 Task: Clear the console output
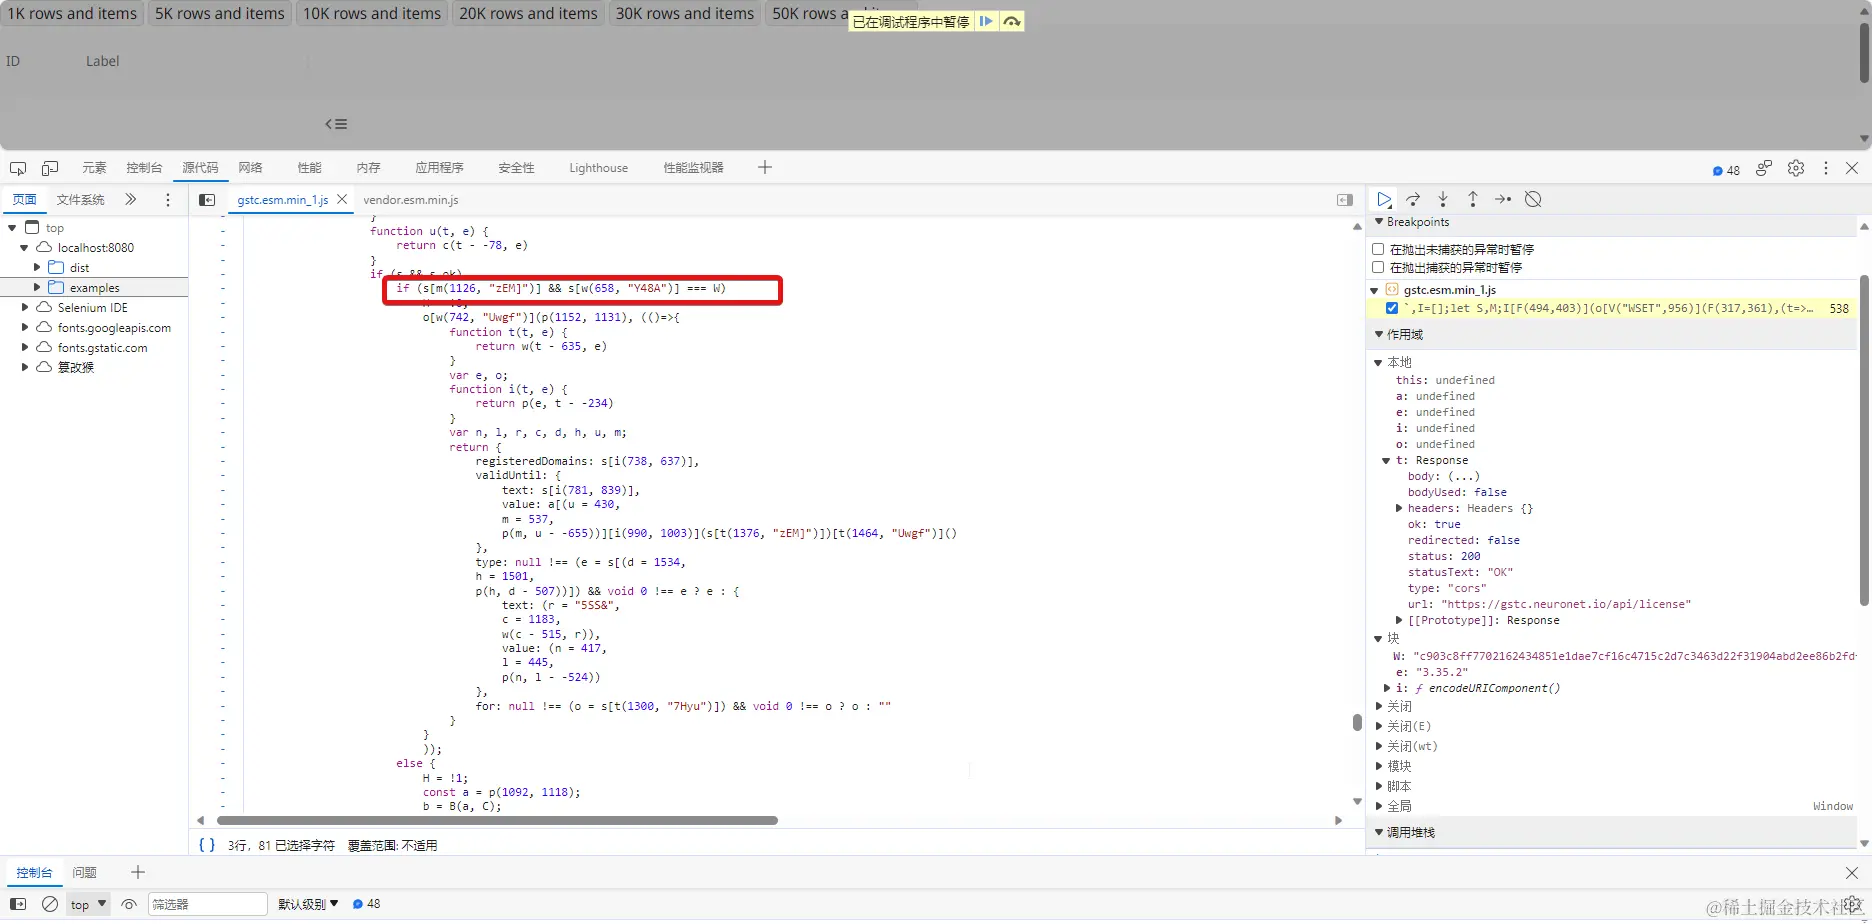(x=50, y=904)
